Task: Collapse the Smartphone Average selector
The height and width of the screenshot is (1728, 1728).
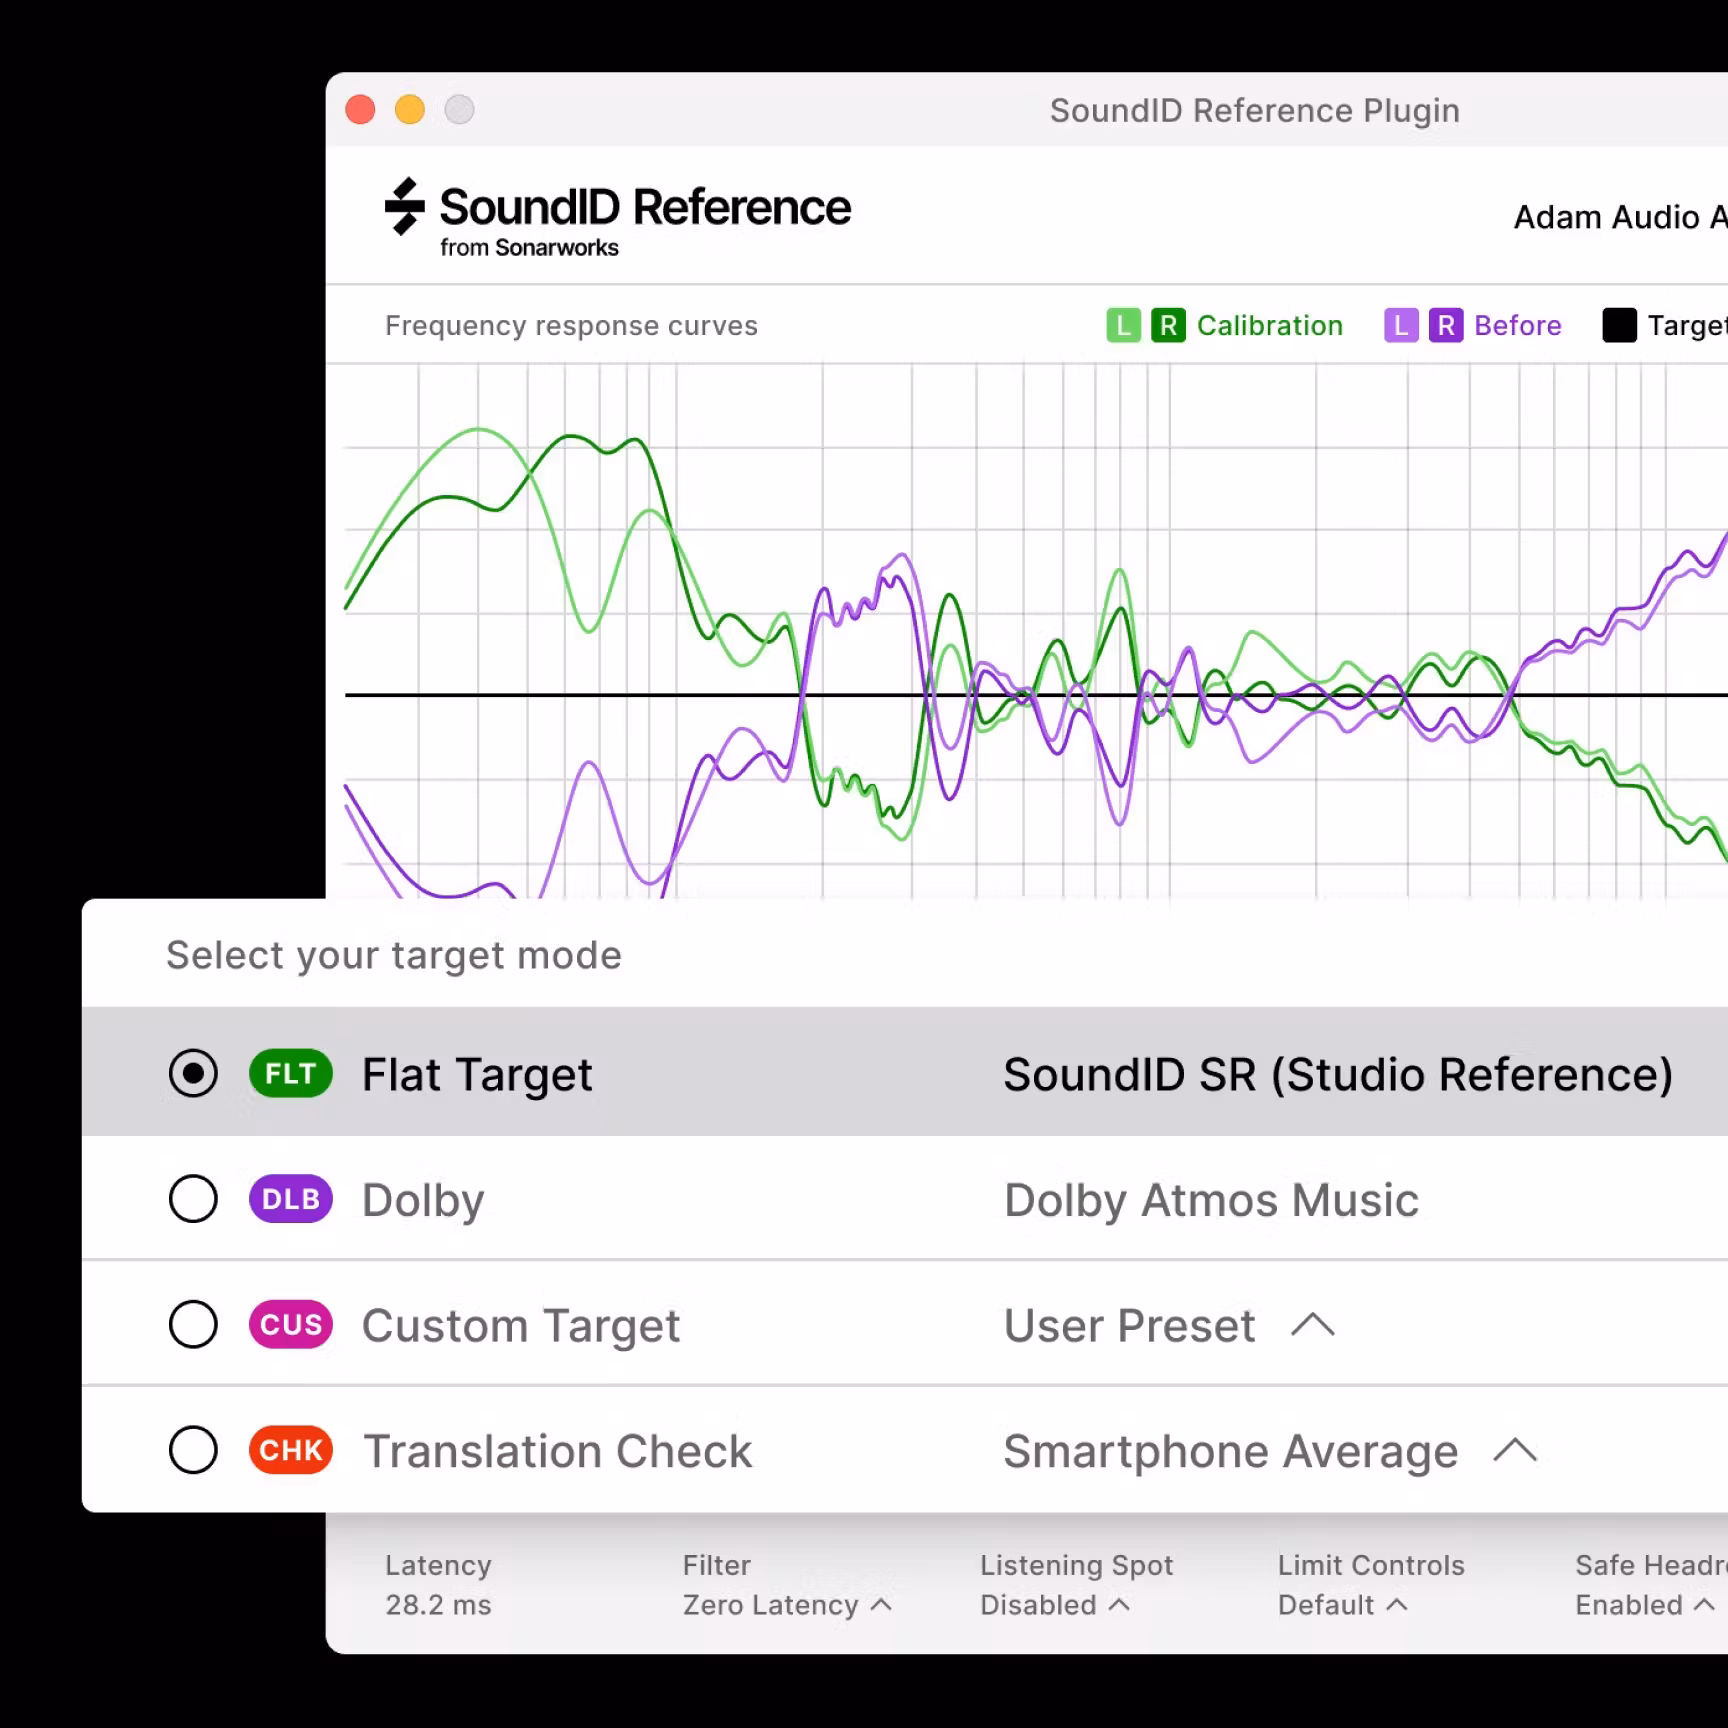Action: tap(1516, 1451)
